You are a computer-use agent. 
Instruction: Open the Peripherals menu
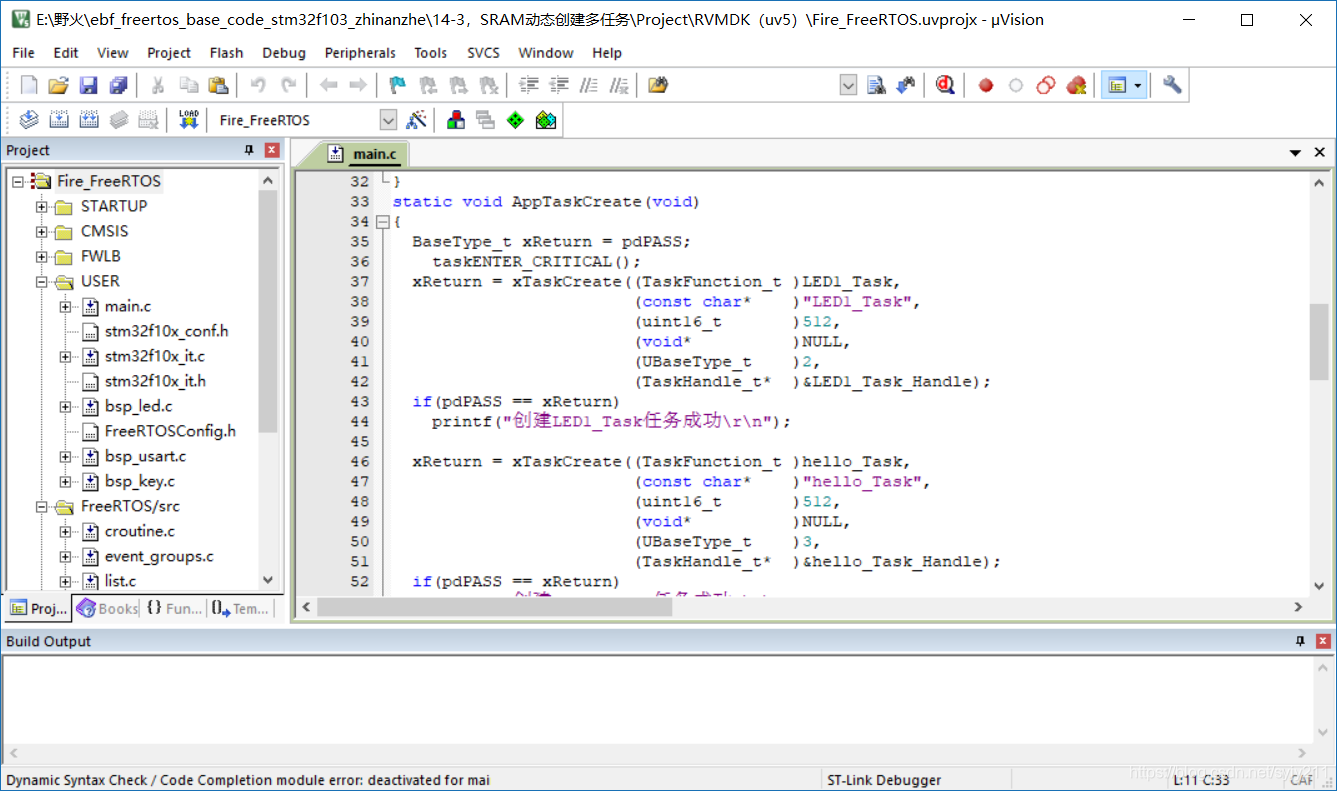pyautogui.click(x=360, y=53)
